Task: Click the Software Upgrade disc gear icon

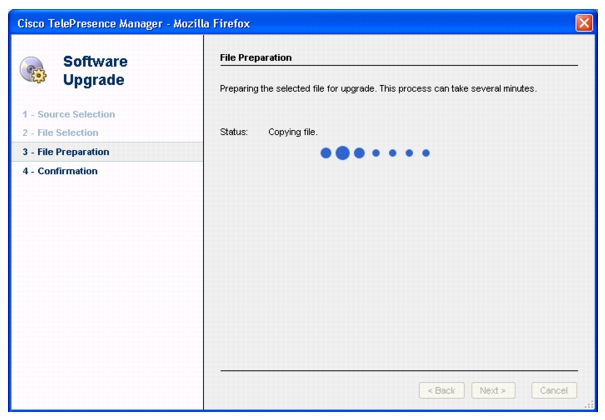Action: (33, 70)
